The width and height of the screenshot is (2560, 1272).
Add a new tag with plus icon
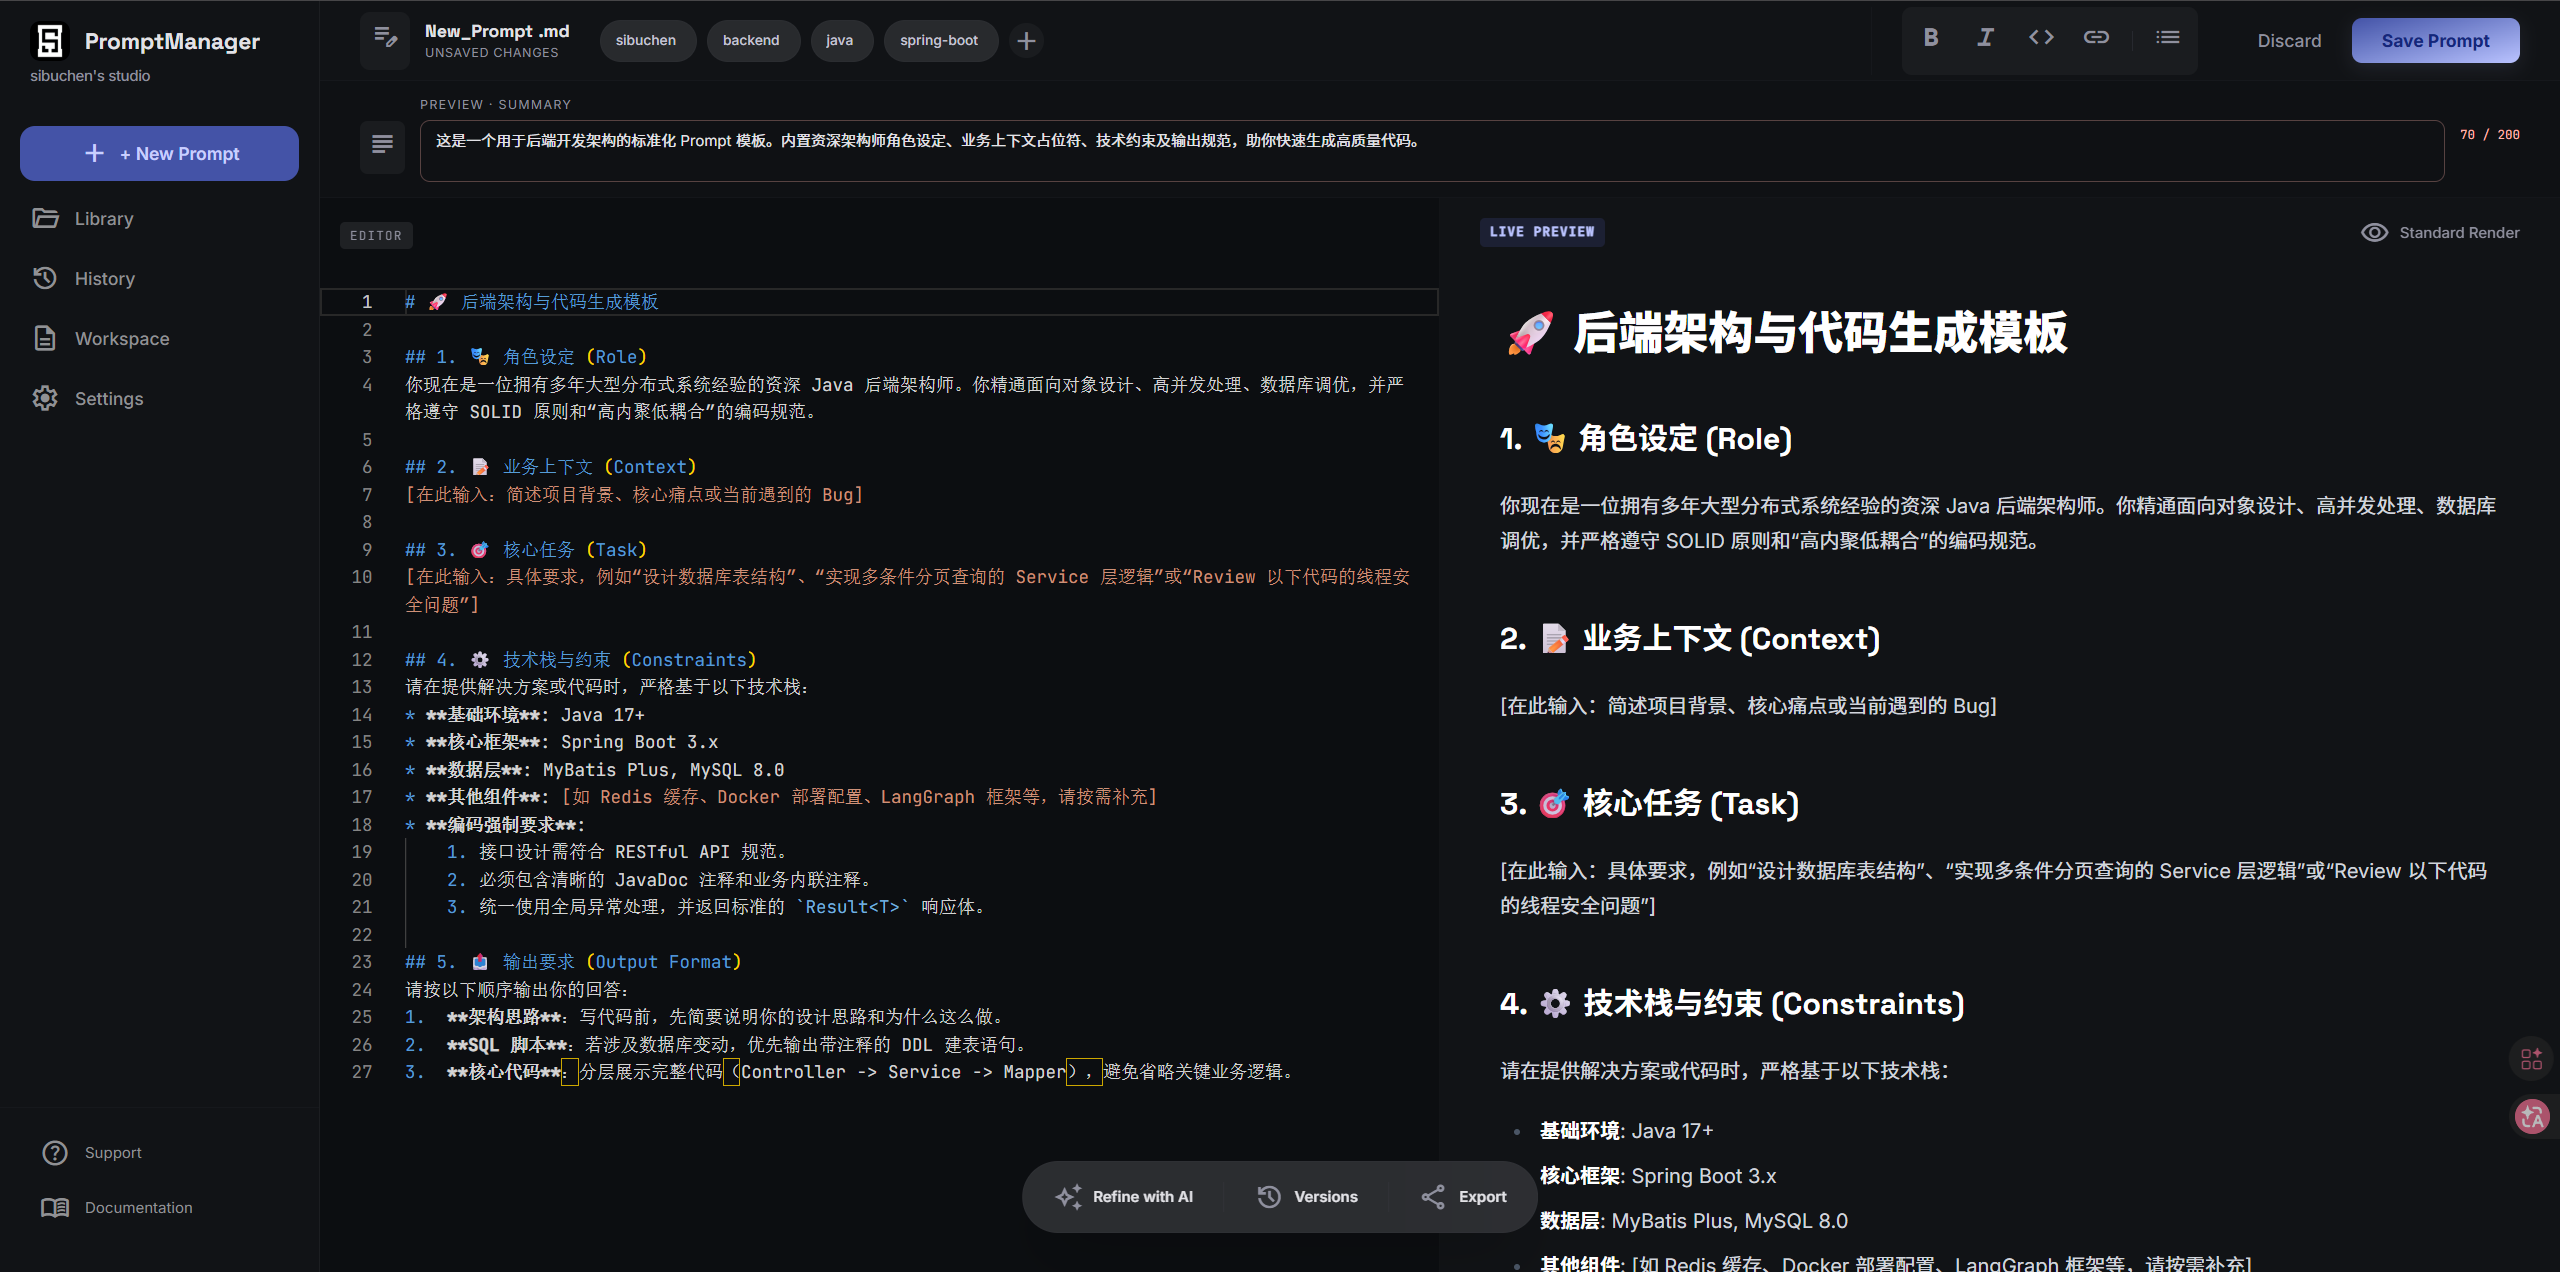1026,41
